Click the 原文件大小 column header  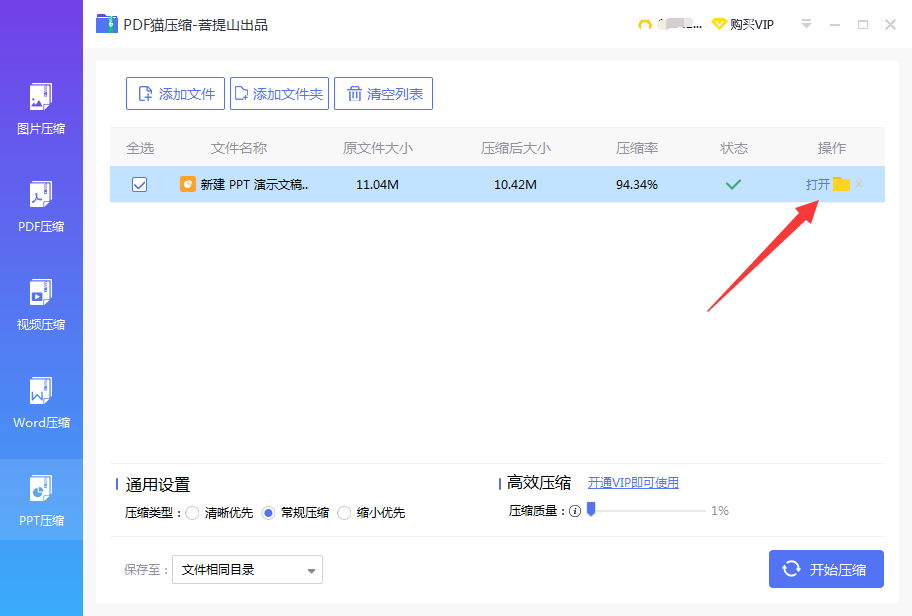[377, 148]
